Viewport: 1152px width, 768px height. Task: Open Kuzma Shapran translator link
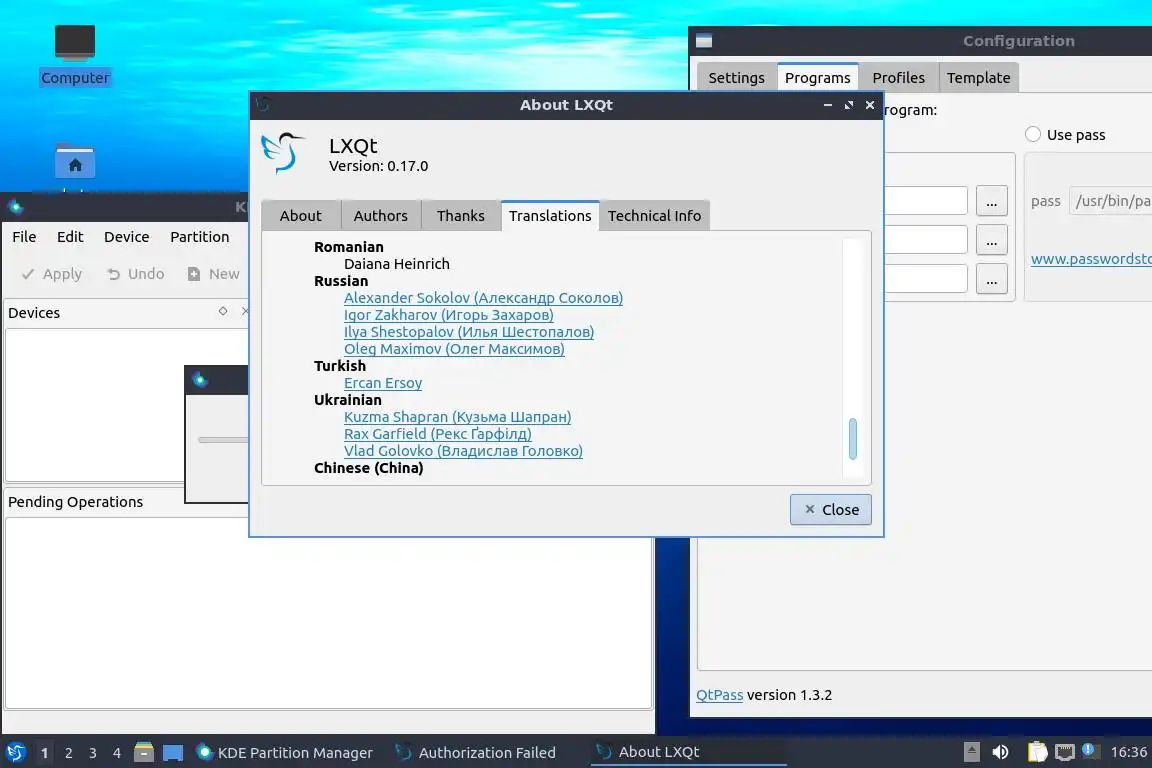458,417
